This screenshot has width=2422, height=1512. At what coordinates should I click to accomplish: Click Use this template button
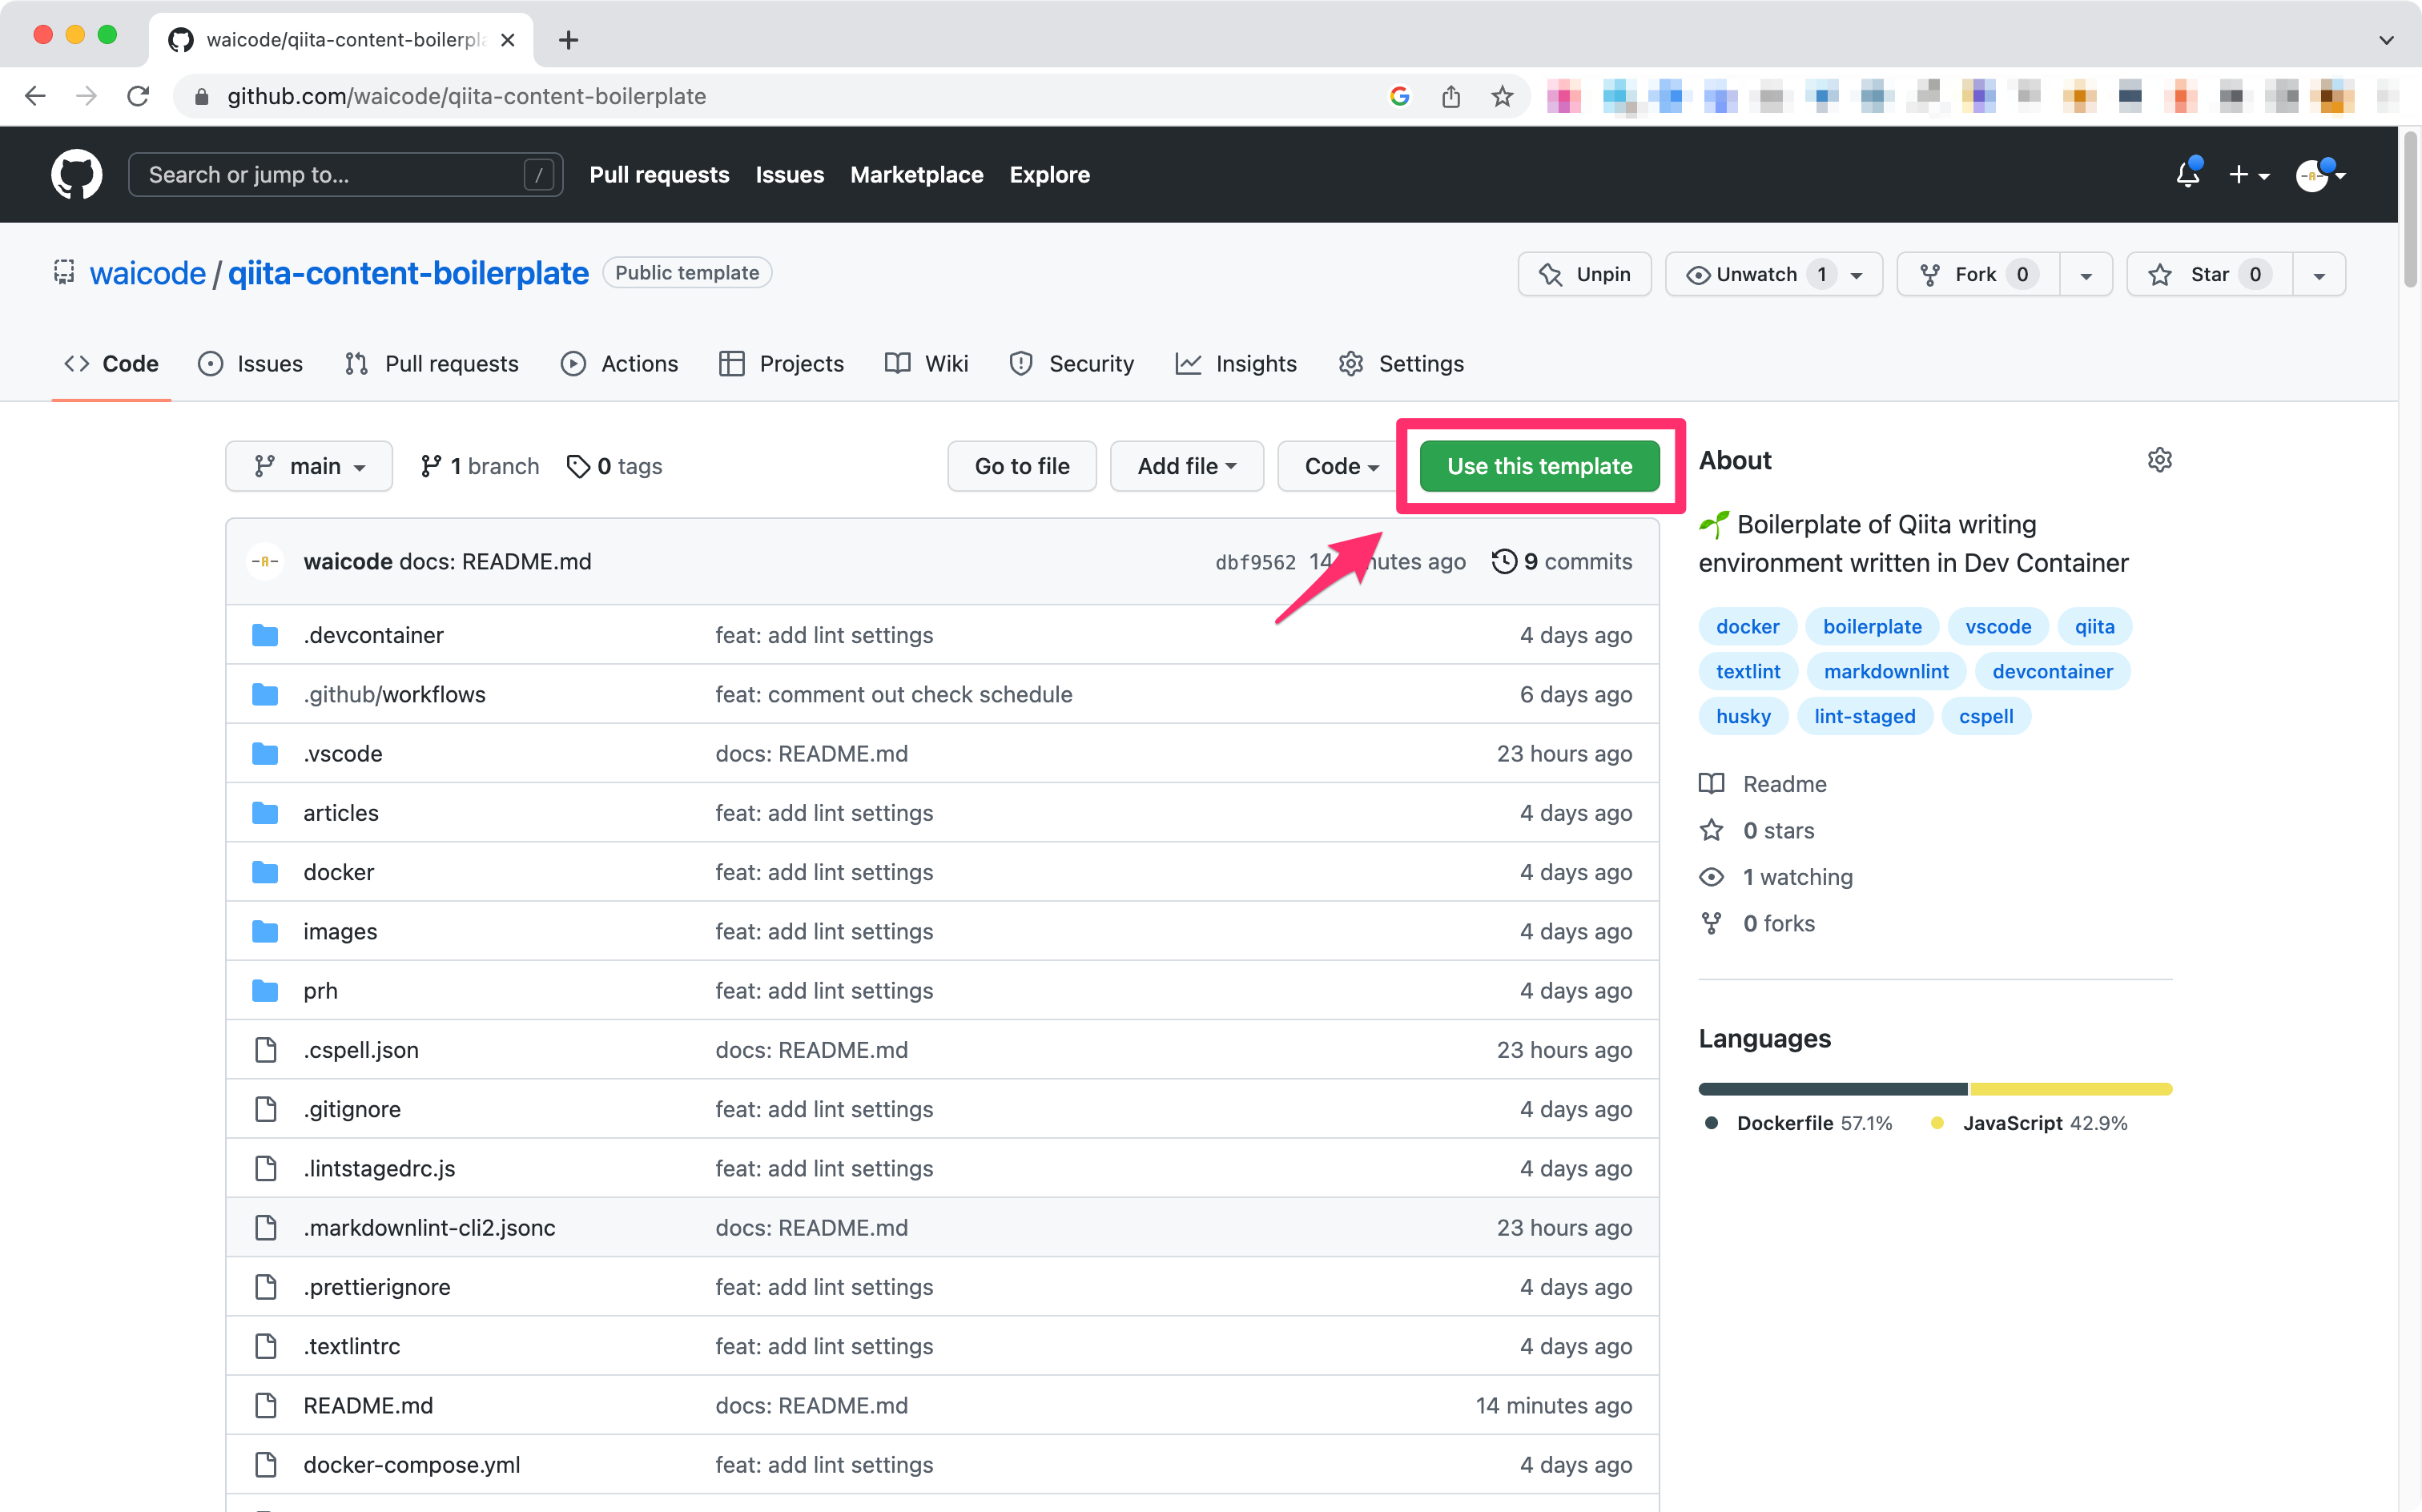(1539, 466)
